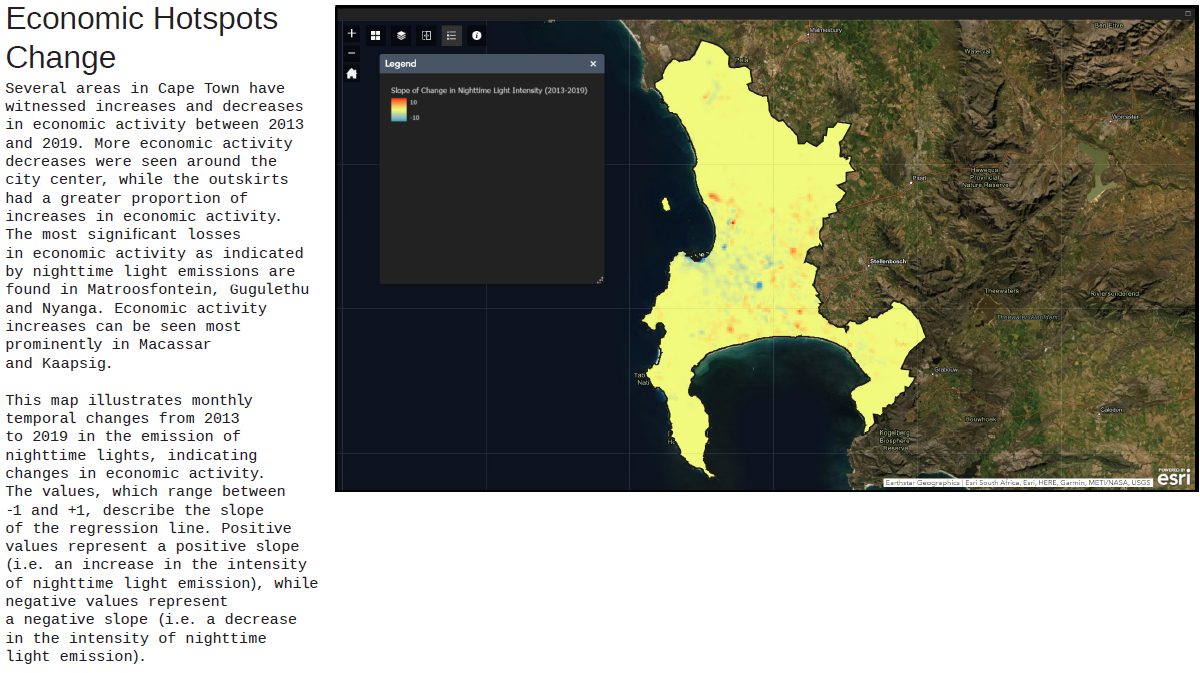Zoom out using the minus button

pos(352,52)
